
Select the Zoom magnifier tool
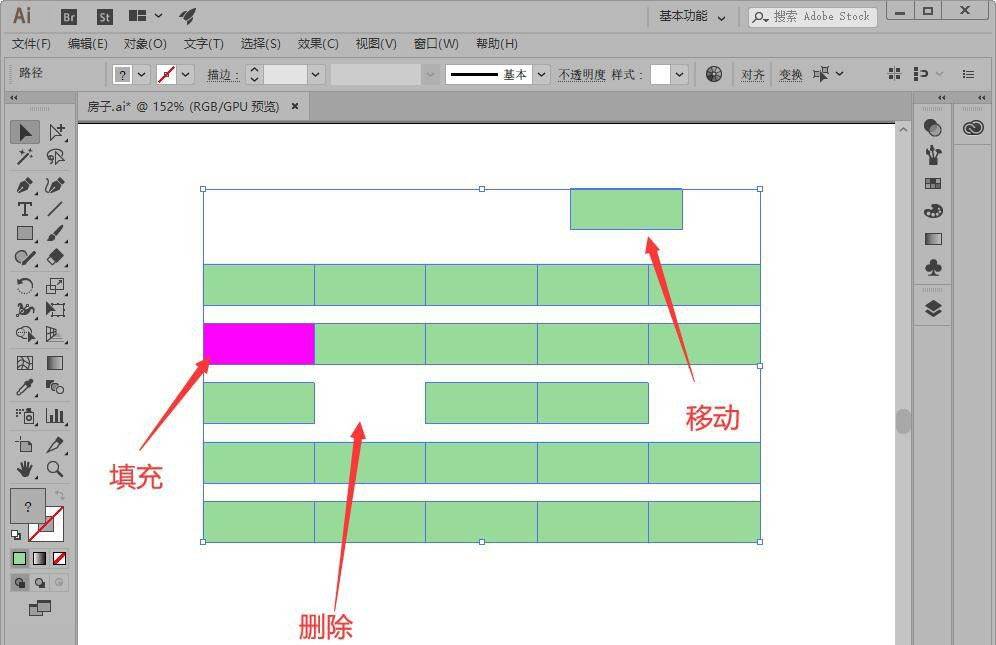pyautogui.click(x=56, y=469)
